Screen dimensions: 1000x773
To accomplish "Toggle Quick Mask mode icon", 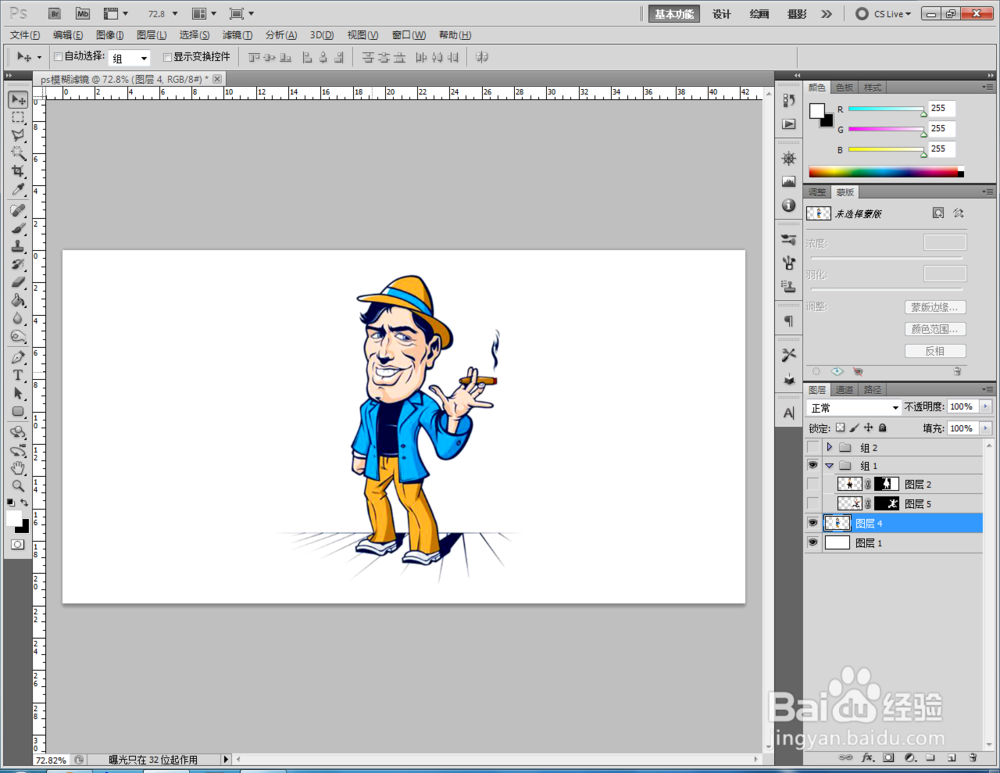I will 18,544.
